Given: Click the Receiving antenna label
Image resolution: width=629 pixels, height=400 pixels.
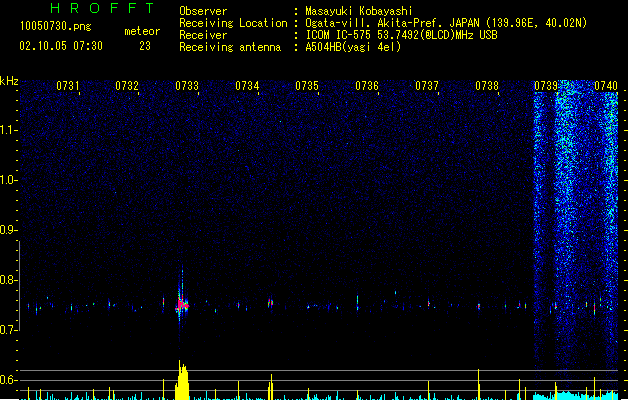Looking at the screenshot, I should click(x=230, y=47).
